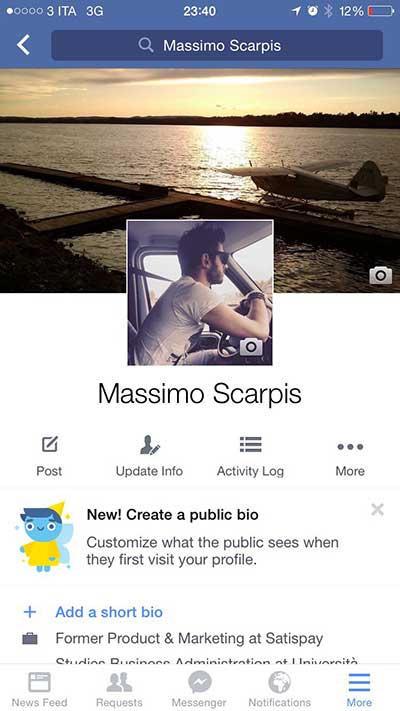The width and height of the screenshot is (400, 711).
Task: Tap the profile picture camera icon
Action: click(x=251, y=347)
